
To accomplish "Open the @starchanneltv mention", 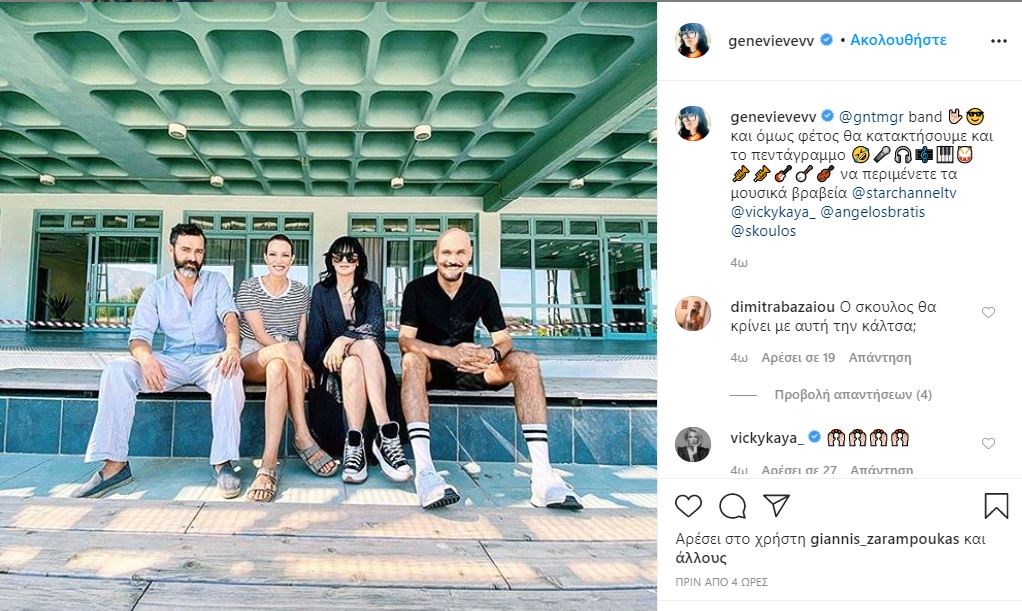I will tap(904, 193).
